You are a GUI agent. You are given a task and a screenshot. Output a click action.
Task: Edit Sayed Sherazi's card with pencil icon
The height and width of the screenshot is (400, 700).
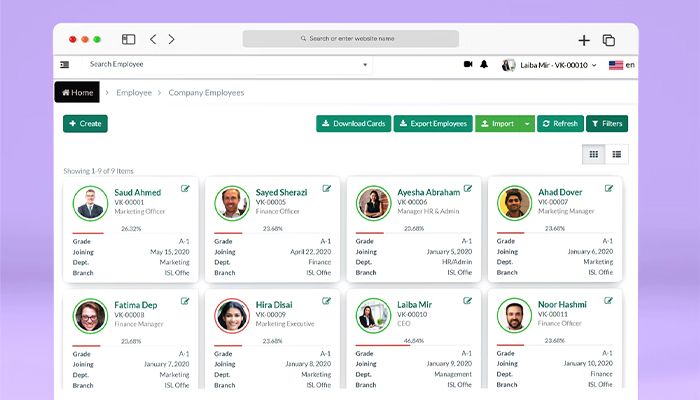pyautogui.click(x=326, y=189)
